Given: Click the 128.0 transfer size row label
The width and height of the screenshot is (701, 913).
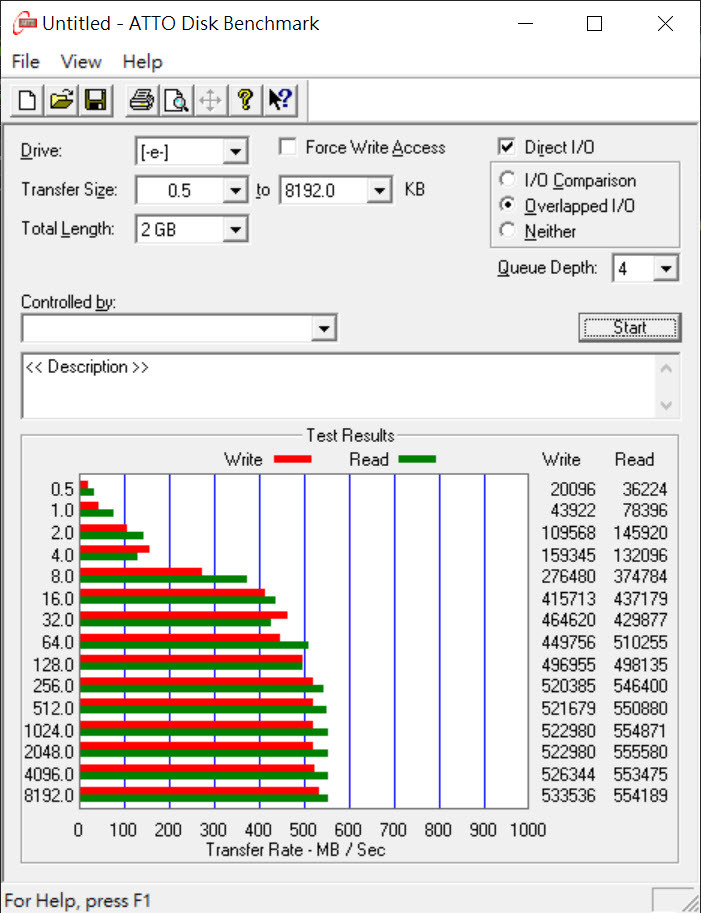Looking at the screenshot, I should 53,664.
